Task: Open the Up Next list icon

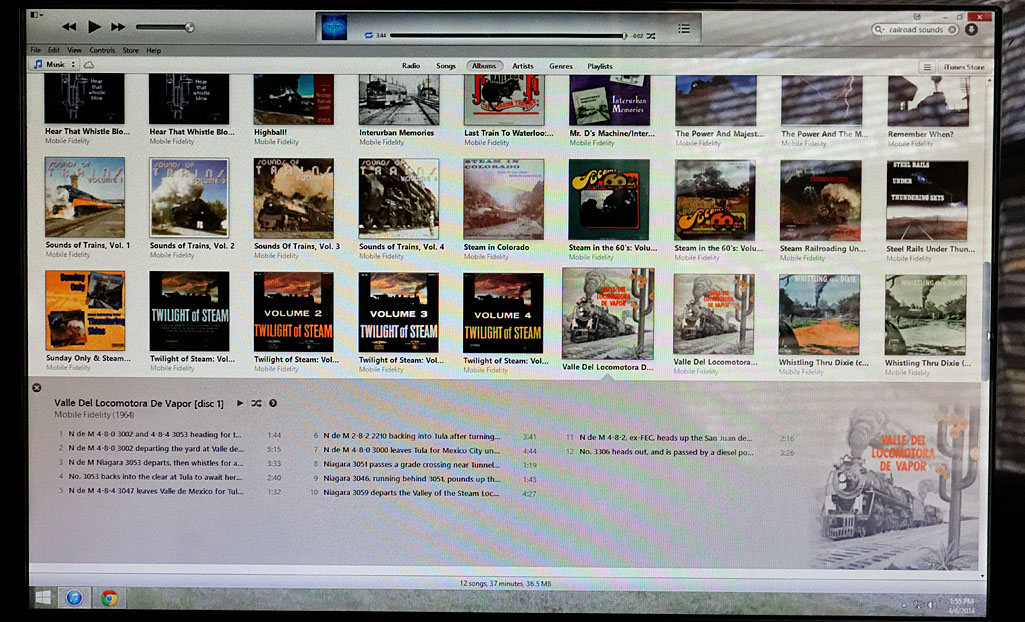Action: (x=684, y=28)
